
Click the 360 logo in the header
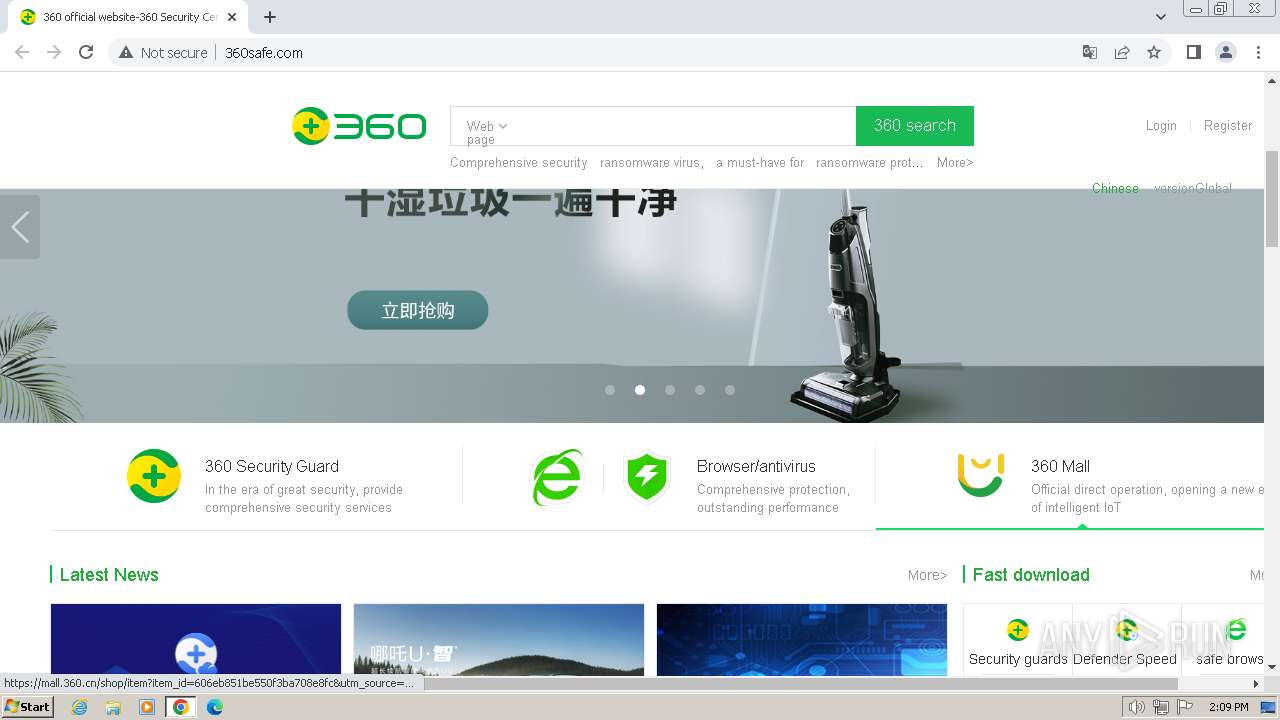pyautogui.click(x=359, y=126)
